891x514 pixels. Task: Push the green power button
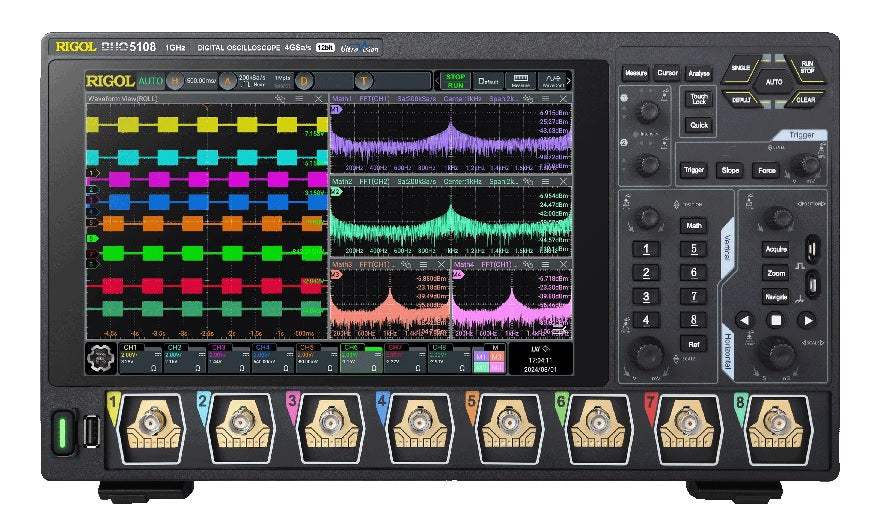tap(63, 431)
